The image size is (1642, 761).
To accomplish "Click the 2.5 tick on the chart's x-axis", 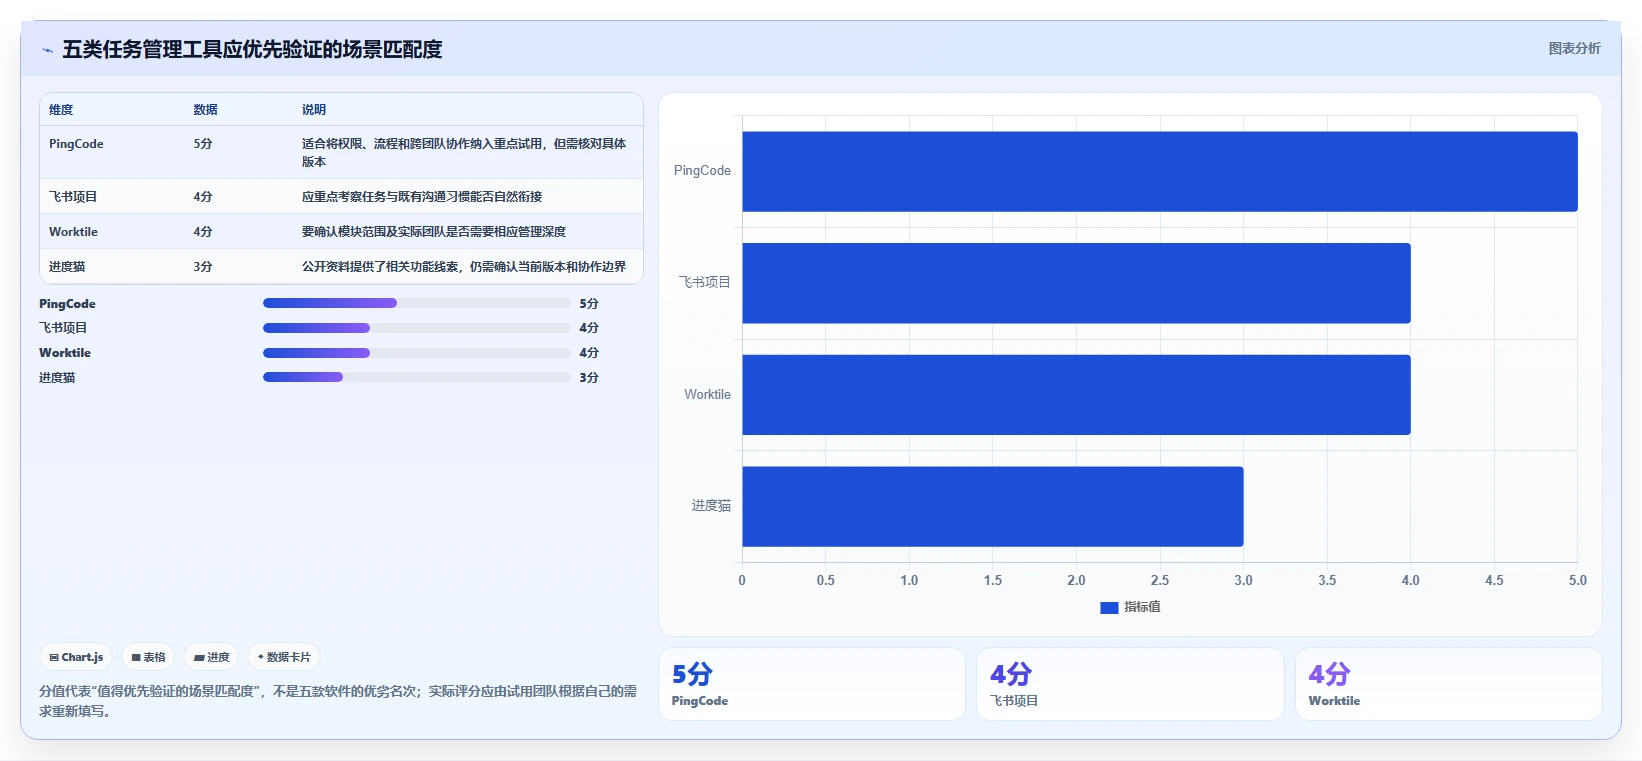I will (1160, 580).
